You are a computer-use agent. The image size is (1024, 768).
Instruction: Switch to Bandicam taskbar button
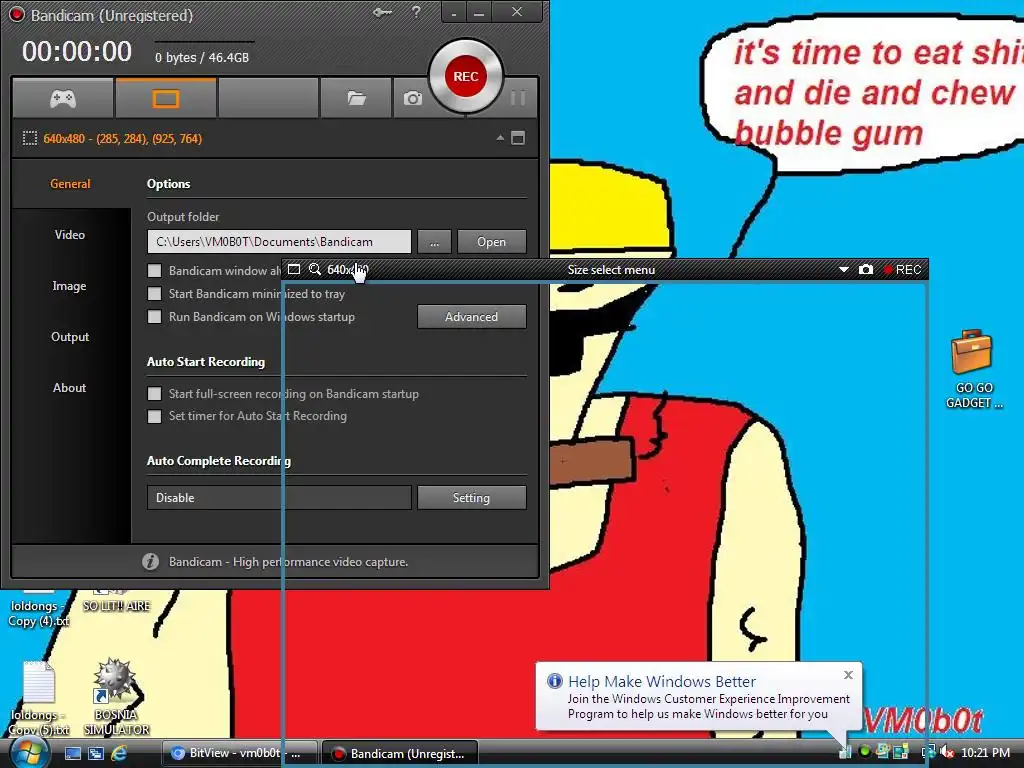(400, 753)
